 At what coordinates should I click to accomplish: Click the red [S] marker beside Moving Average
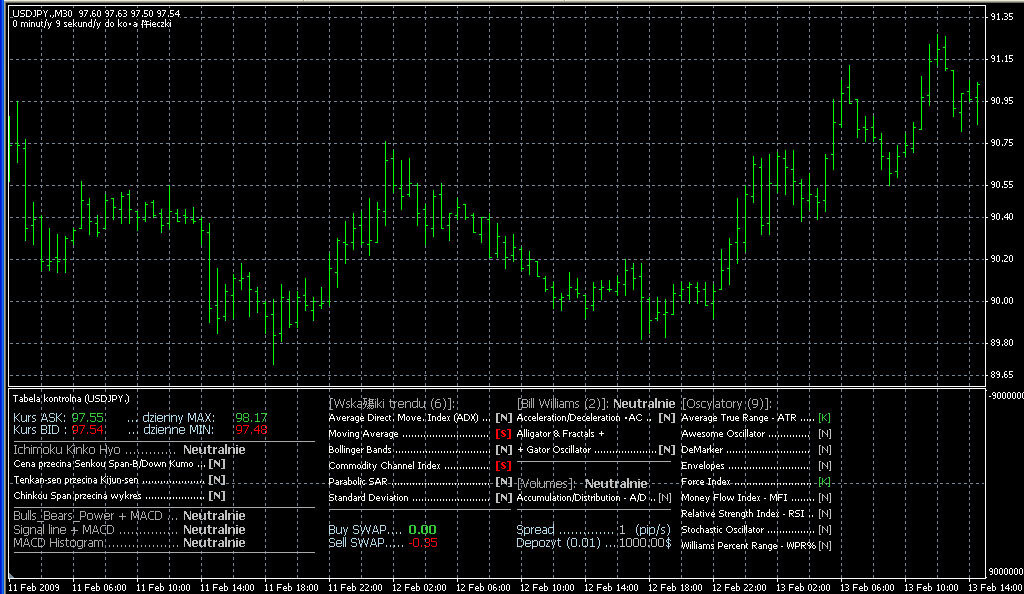(x=503, y=434)
